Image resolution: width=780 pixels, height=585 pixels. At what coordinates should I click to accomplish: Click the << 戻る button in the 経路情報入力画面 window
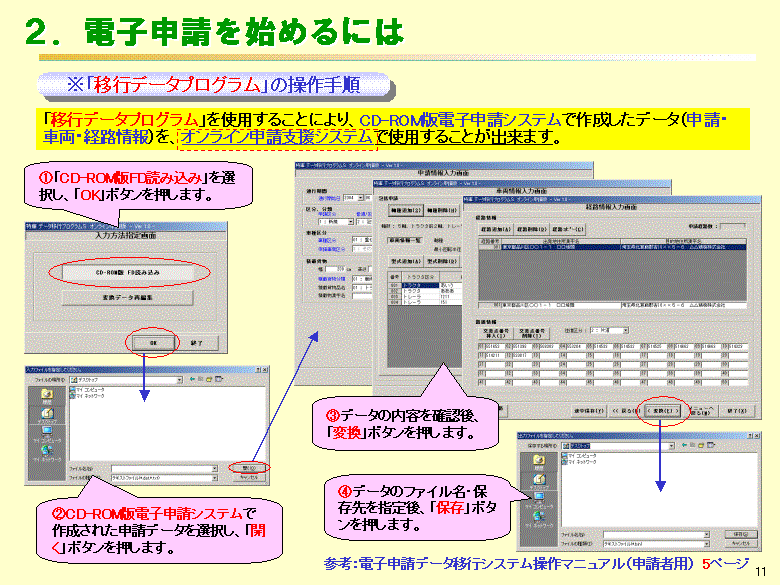tap(626, 411)
